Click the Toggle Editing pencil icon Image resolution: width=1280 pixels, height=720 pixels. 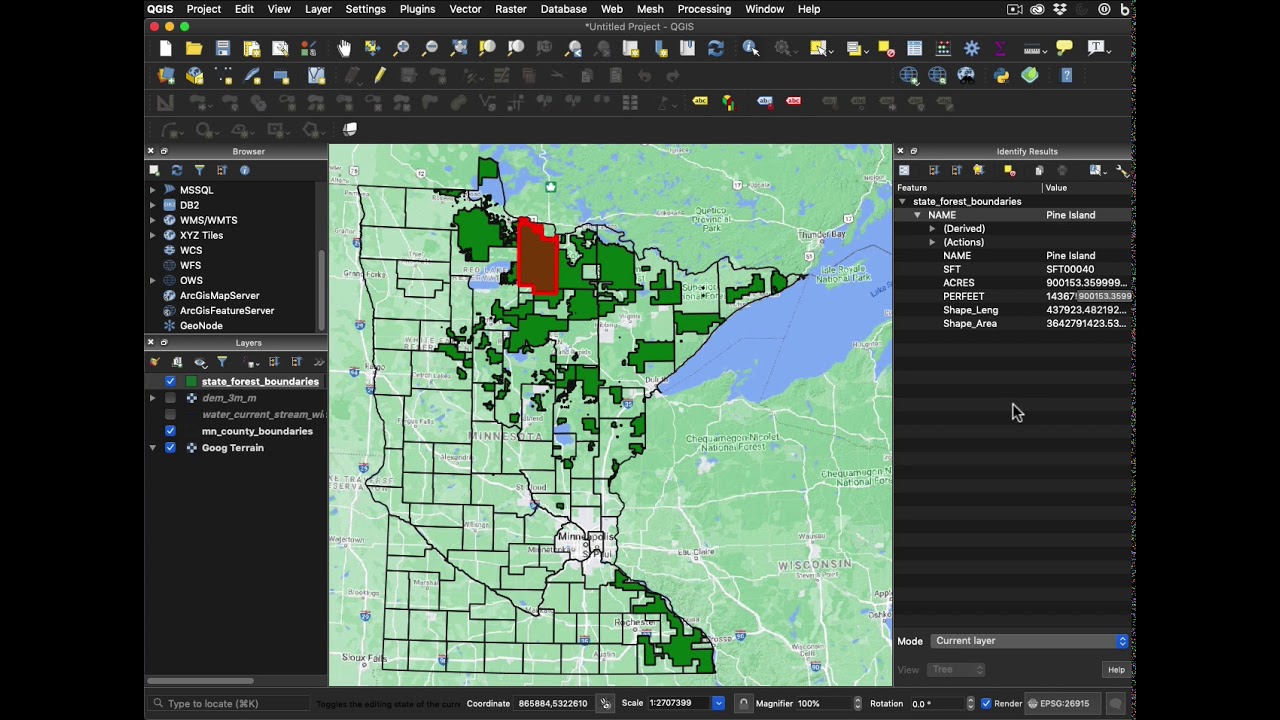tap(380, 75)
